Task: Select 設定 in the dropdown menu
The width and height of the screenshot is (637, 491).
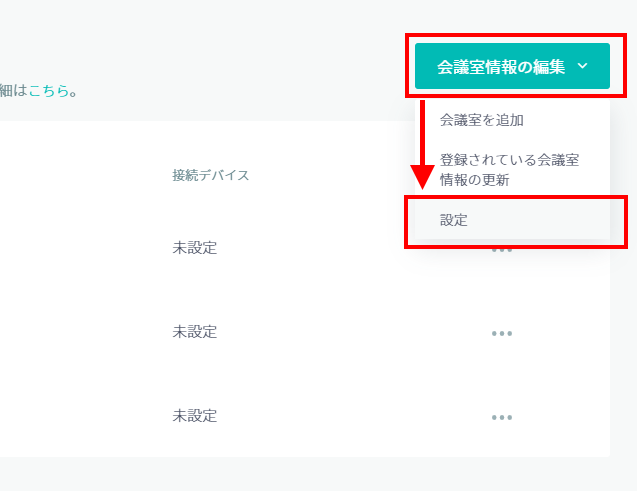Action: (x=512, y=220)
